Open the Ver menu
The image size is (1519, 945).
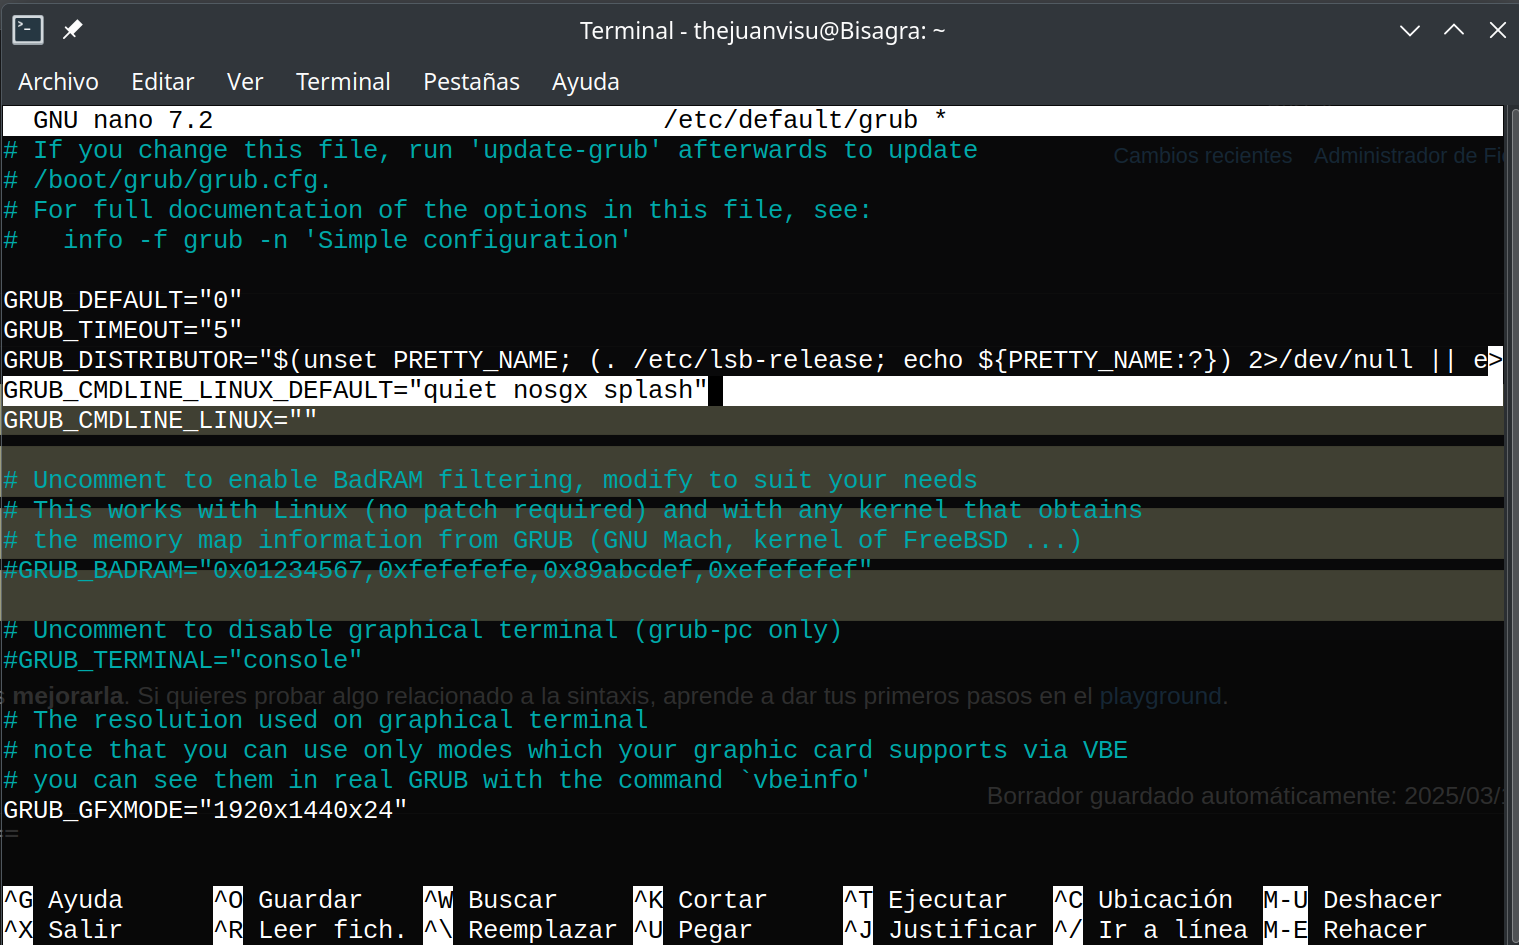click(x=245, y=82)
